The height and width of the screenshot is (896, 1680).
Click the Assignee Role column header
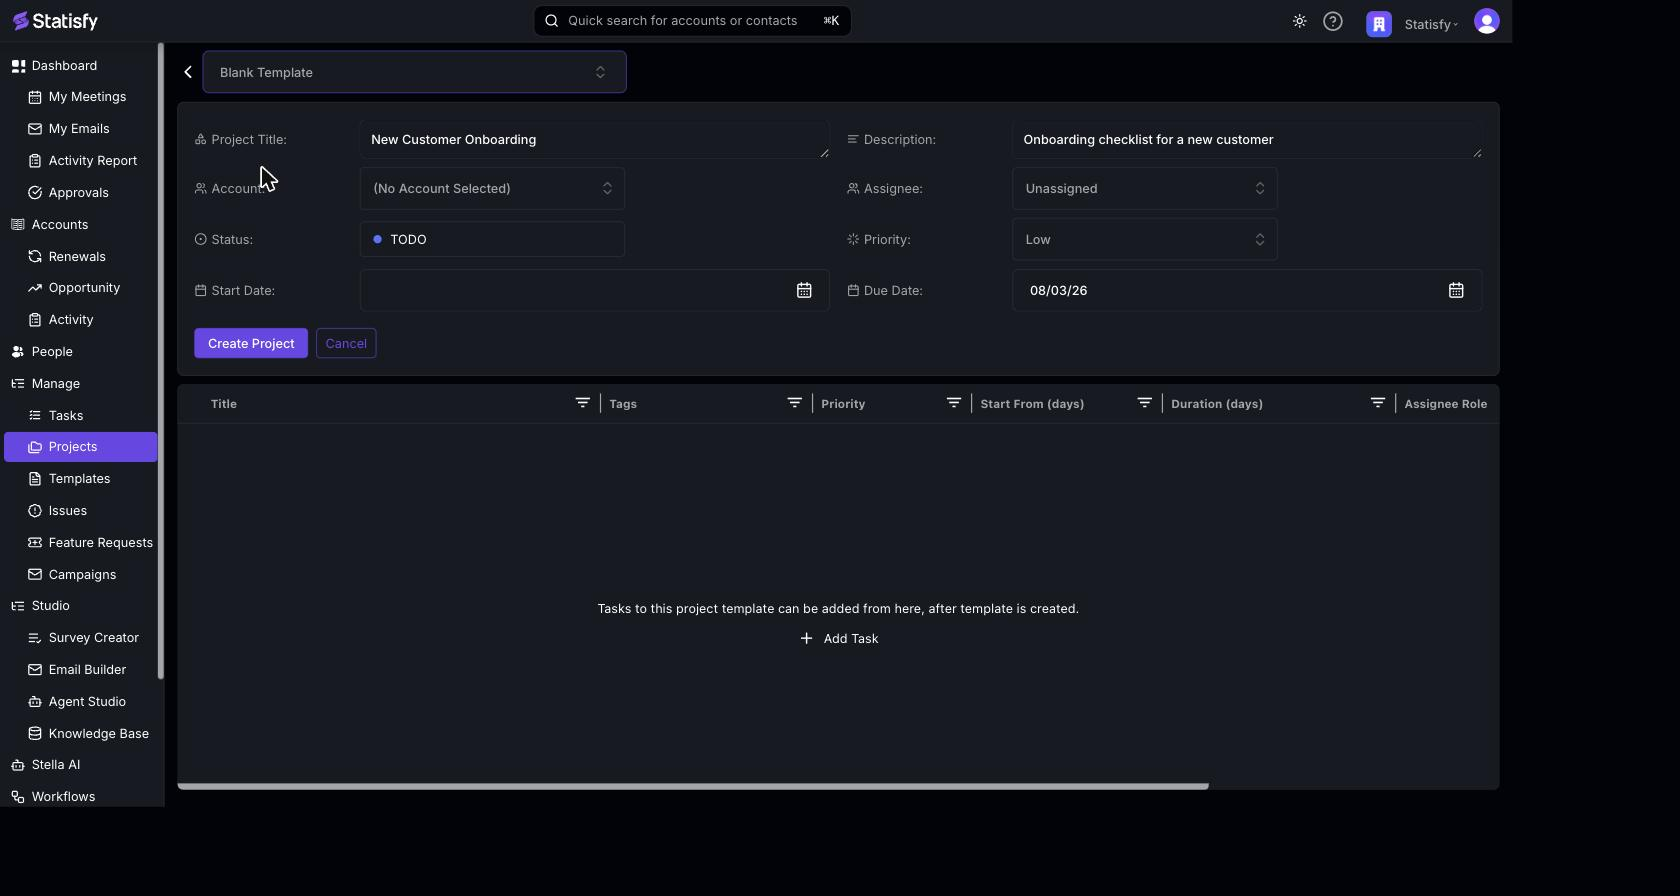[1445, 404]
